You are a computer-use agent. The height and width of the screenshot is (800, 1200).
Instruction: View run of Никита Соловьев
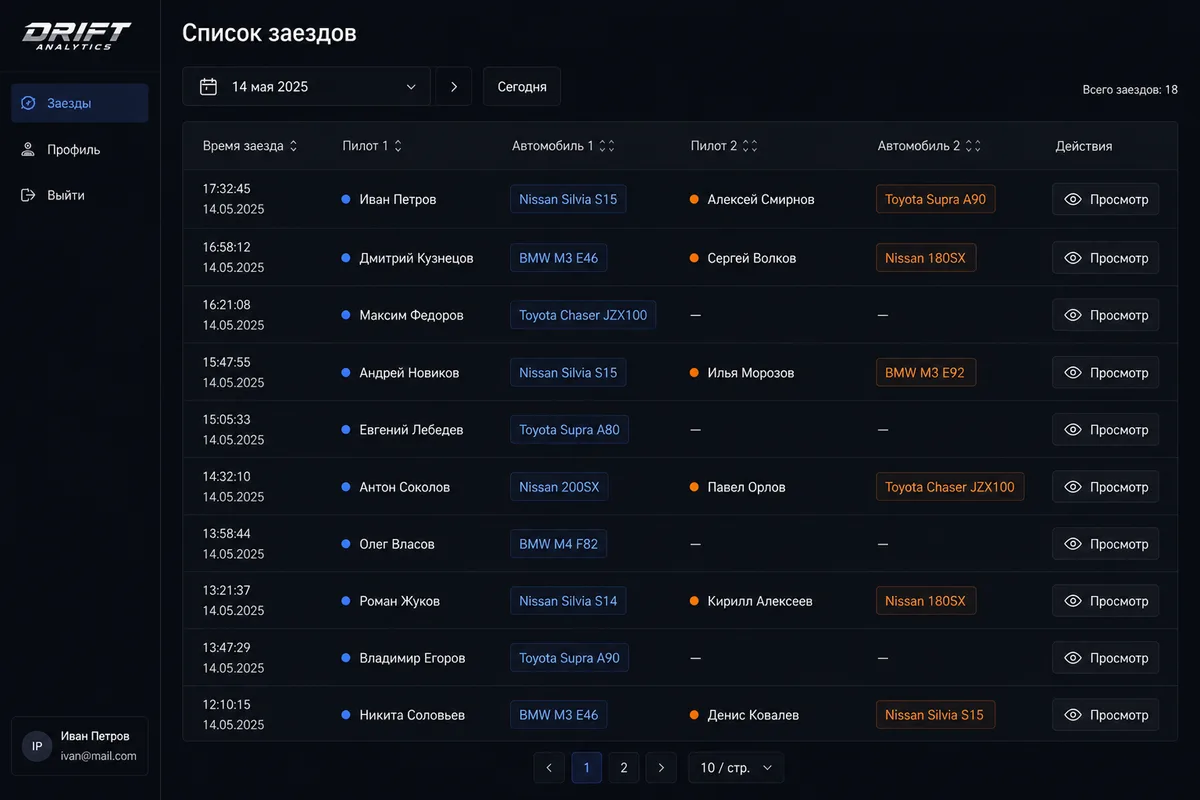coord(1105,715)
